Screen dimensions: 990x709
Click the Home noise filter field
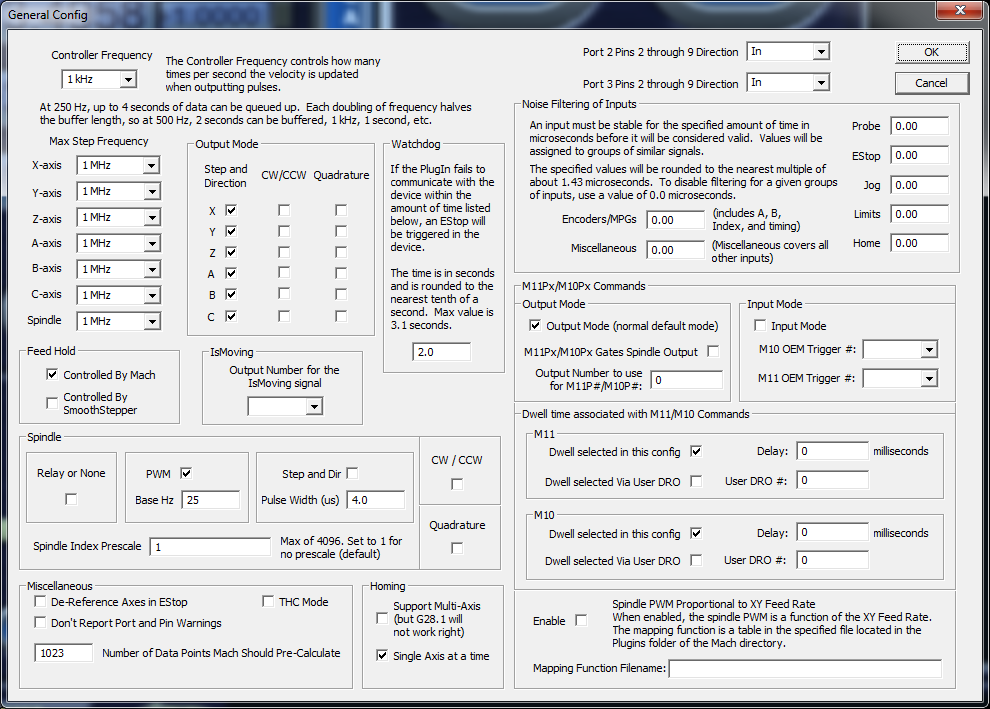[x=919, y=243]
